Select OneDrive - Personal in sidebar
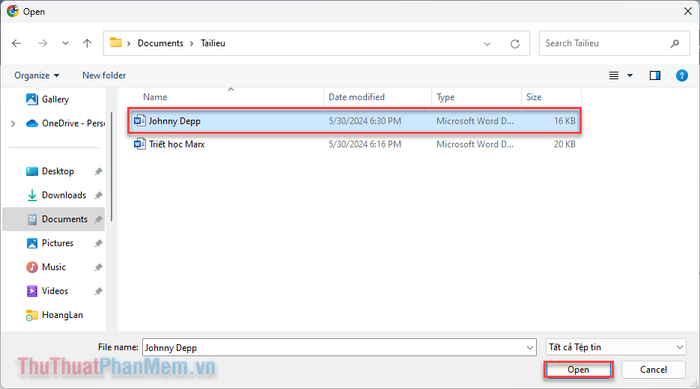Image resolution: width=700 pixels, height=389 pixels. (x=65, y=123)
